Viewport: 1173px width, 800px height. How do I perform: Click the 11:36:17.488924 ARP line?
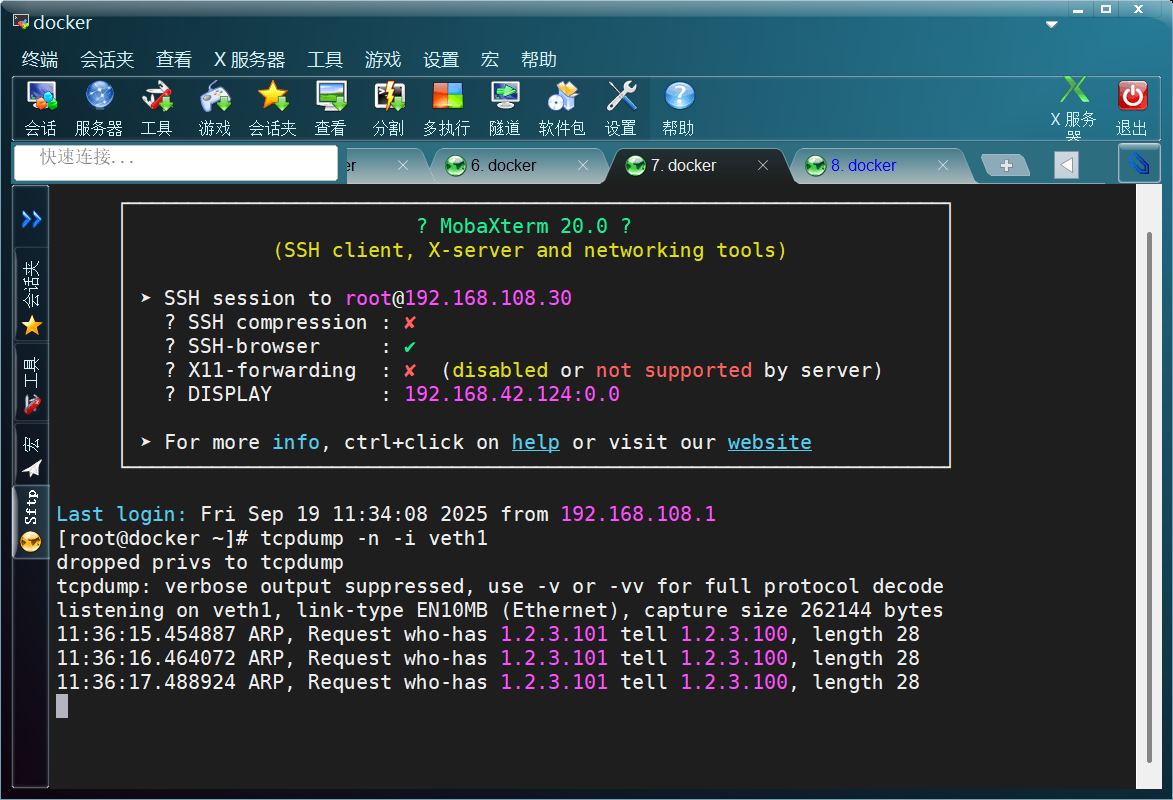[488, 682]
